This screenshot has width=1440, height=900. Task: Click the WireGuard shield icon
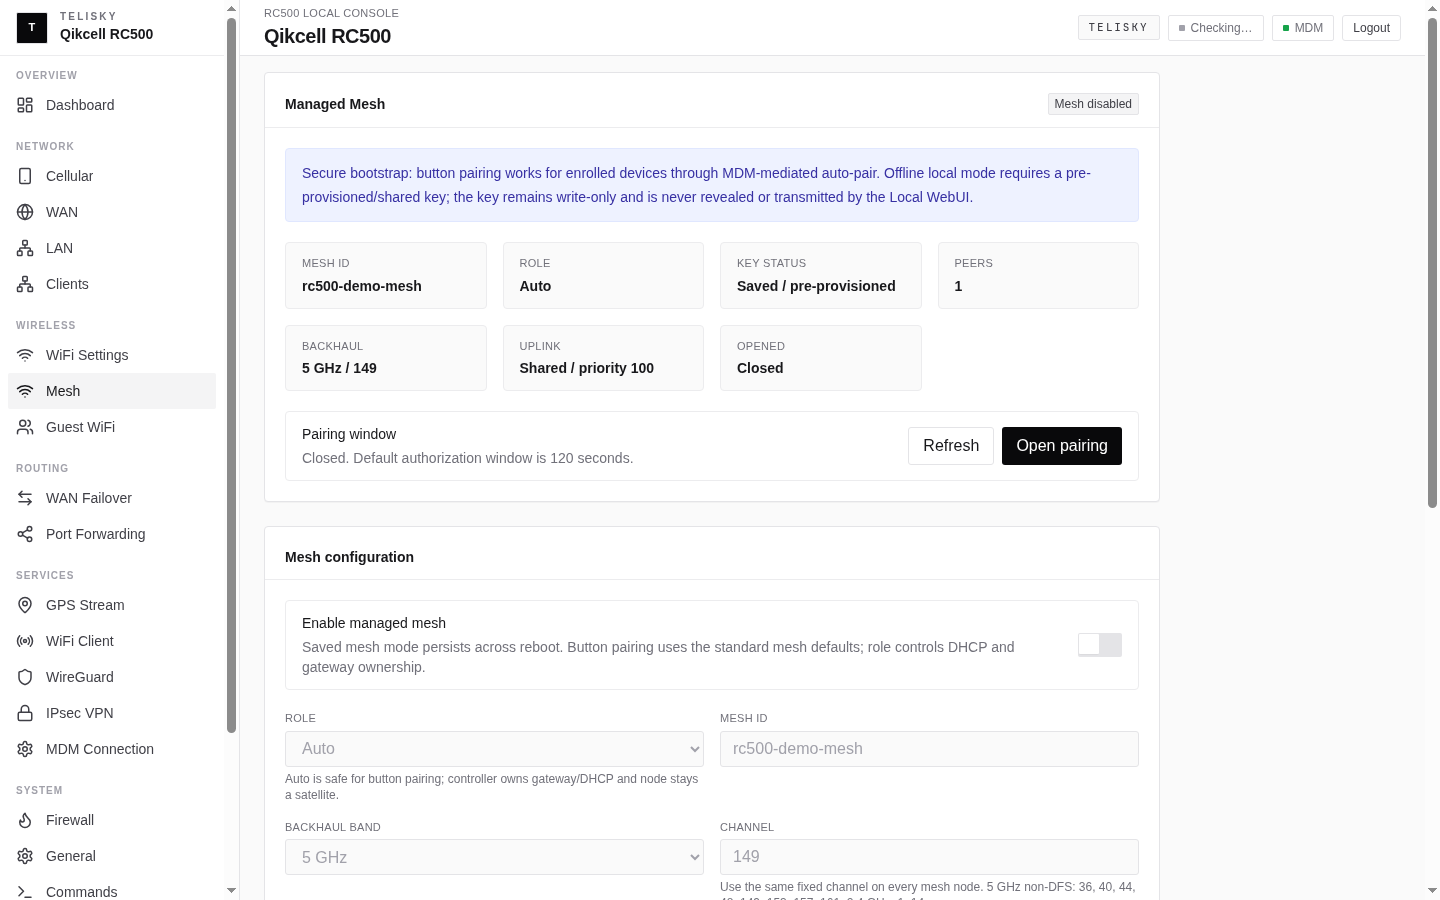pyautogui.click(x=25, y=677)
